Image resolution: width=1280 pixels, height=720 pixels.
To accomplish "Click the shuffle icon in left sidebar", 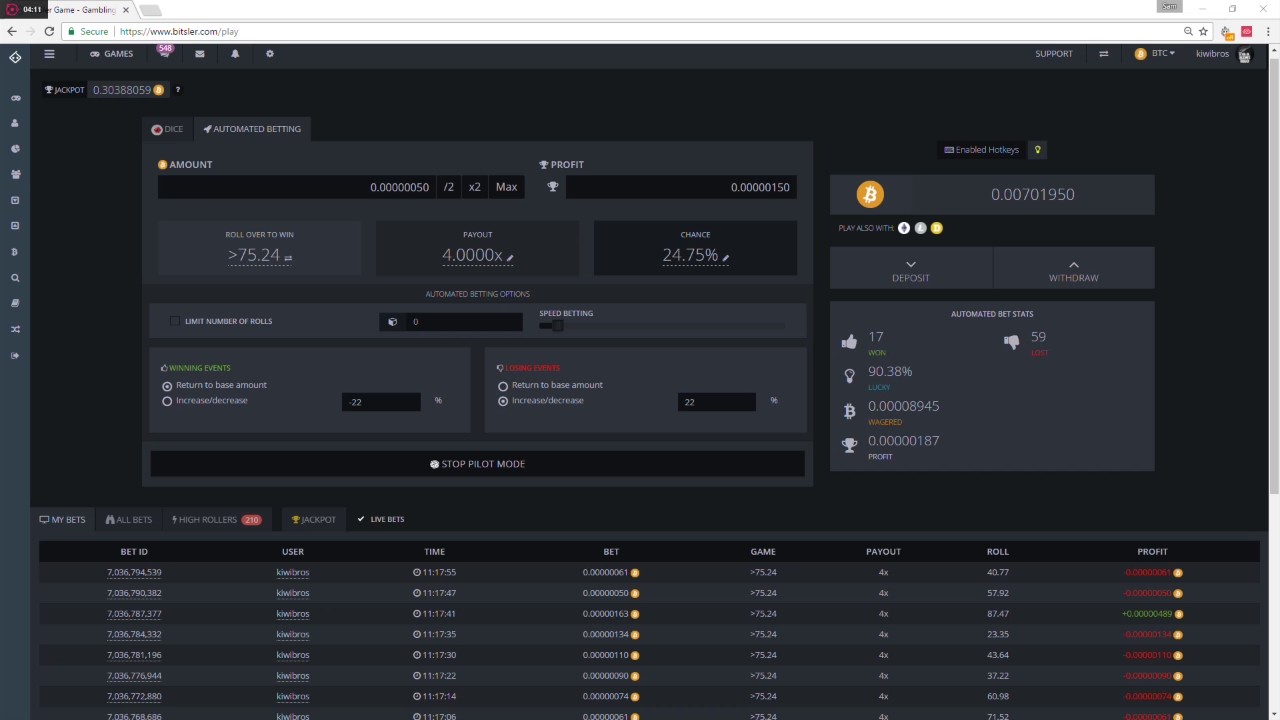I will point(15,329).
